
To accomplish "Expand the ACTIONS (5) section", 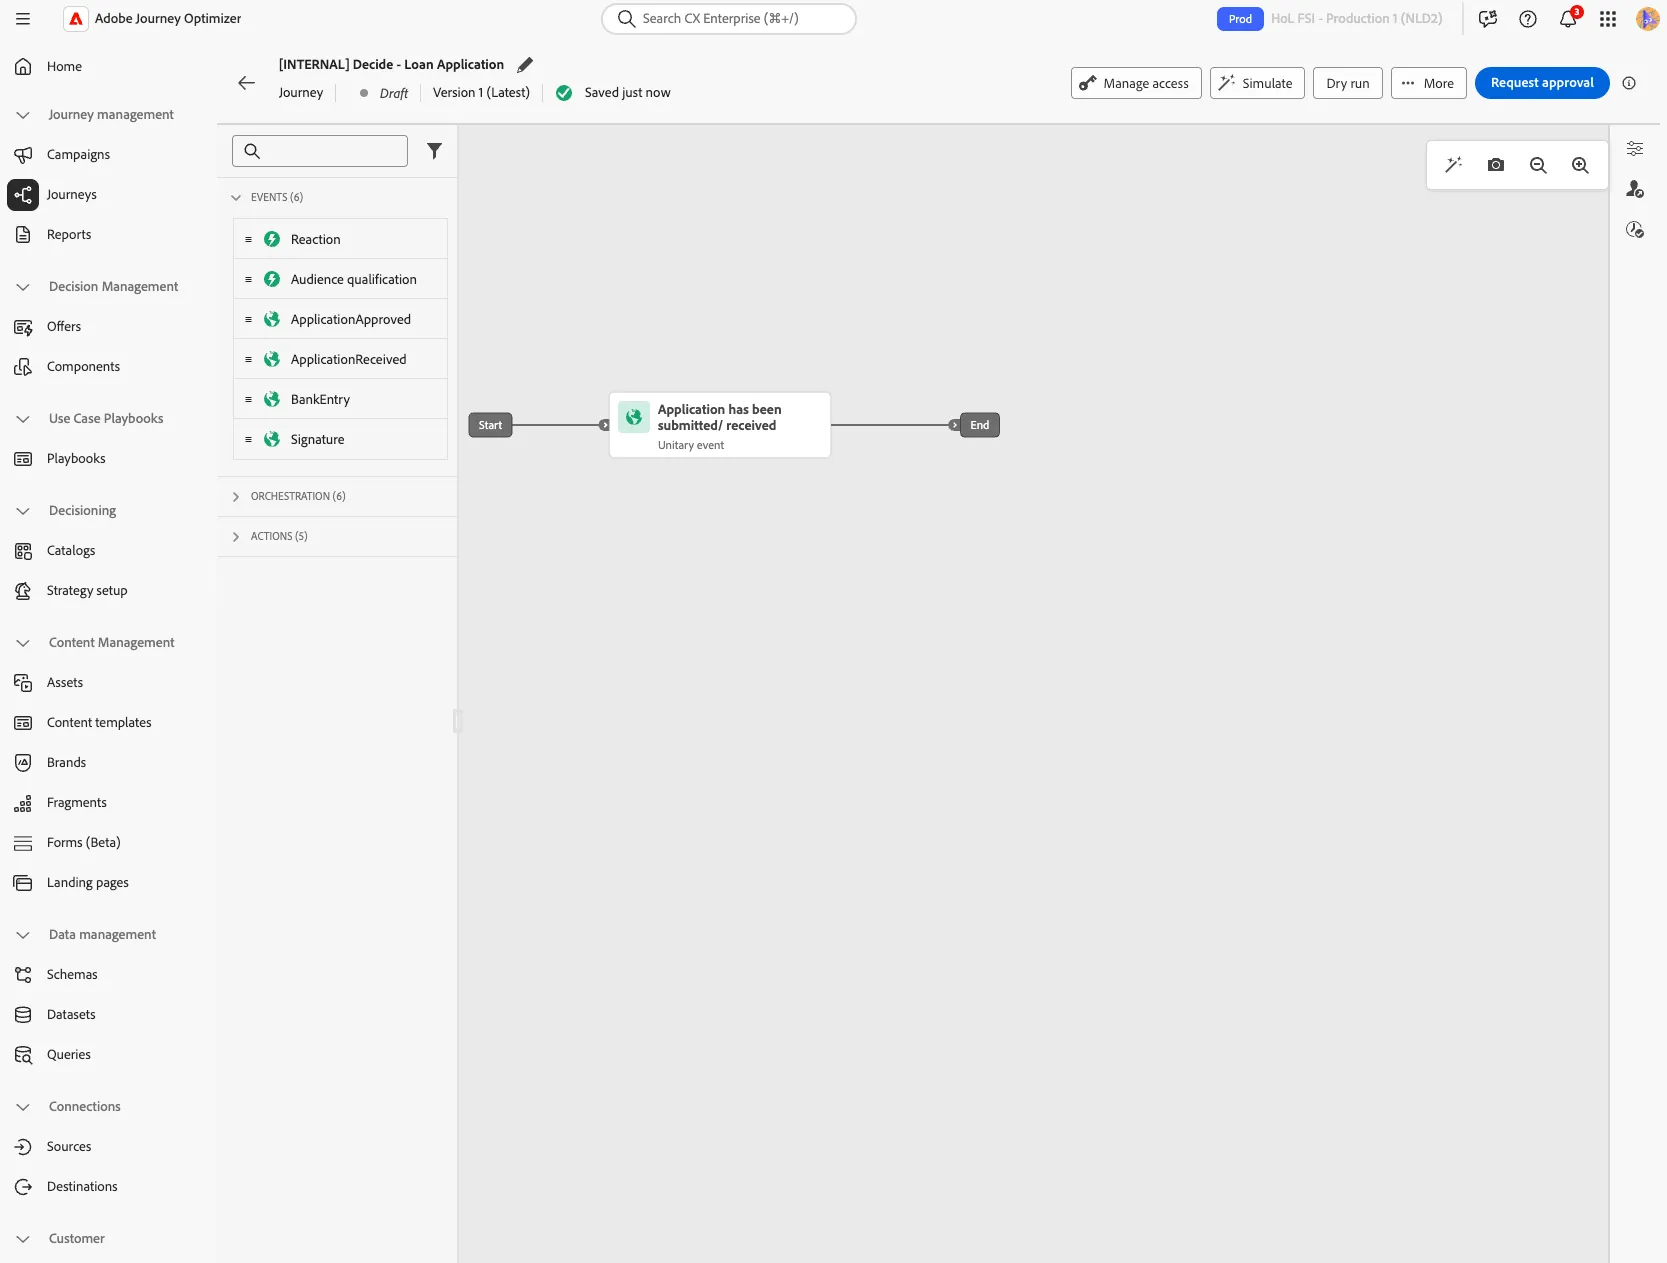I will [x=236, y=537].
